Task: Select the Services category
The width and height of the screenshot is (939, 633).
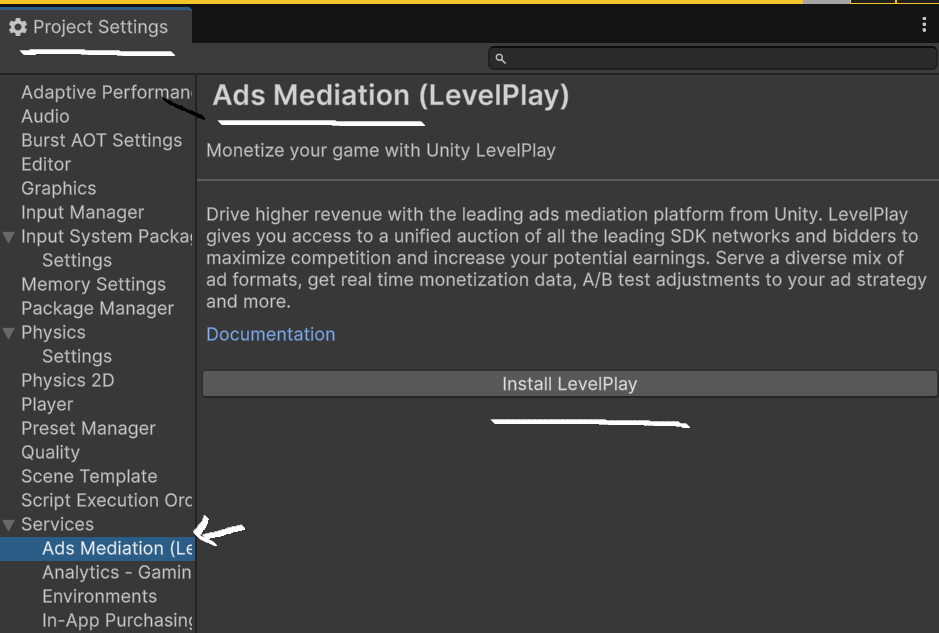Action: (57, 524)
